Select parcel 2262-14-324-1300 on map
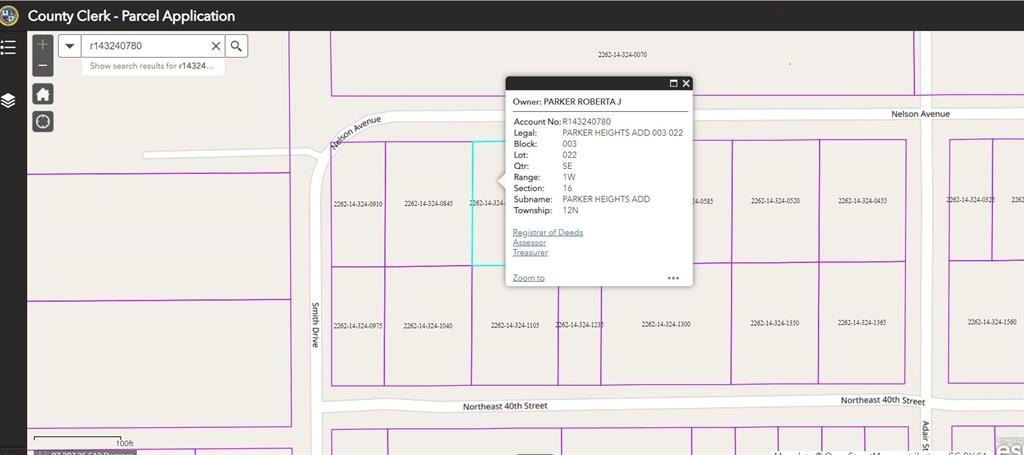This screenshot has width=1024, height=455. pyautogui.click(x=665, y=340)
